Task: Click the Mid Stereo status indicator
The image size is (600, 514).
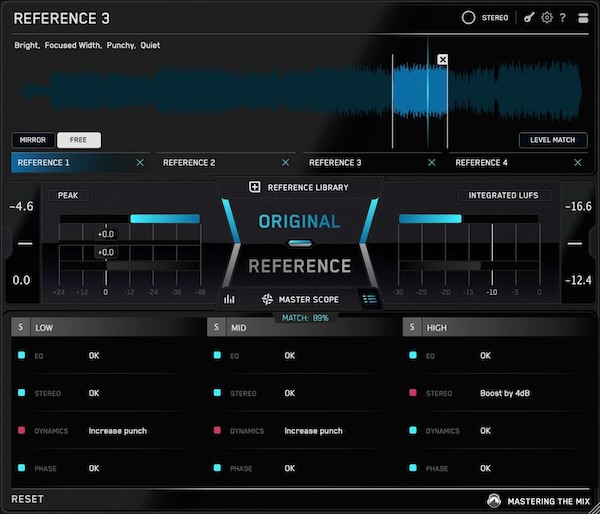Action: click(217, 393)
